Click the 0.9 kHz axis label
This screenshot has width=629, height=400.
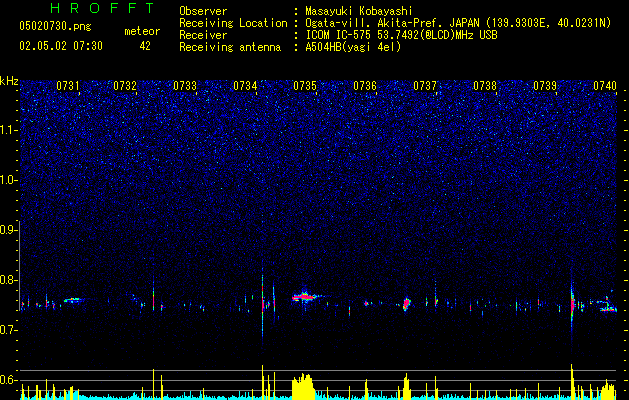point(9,230)
